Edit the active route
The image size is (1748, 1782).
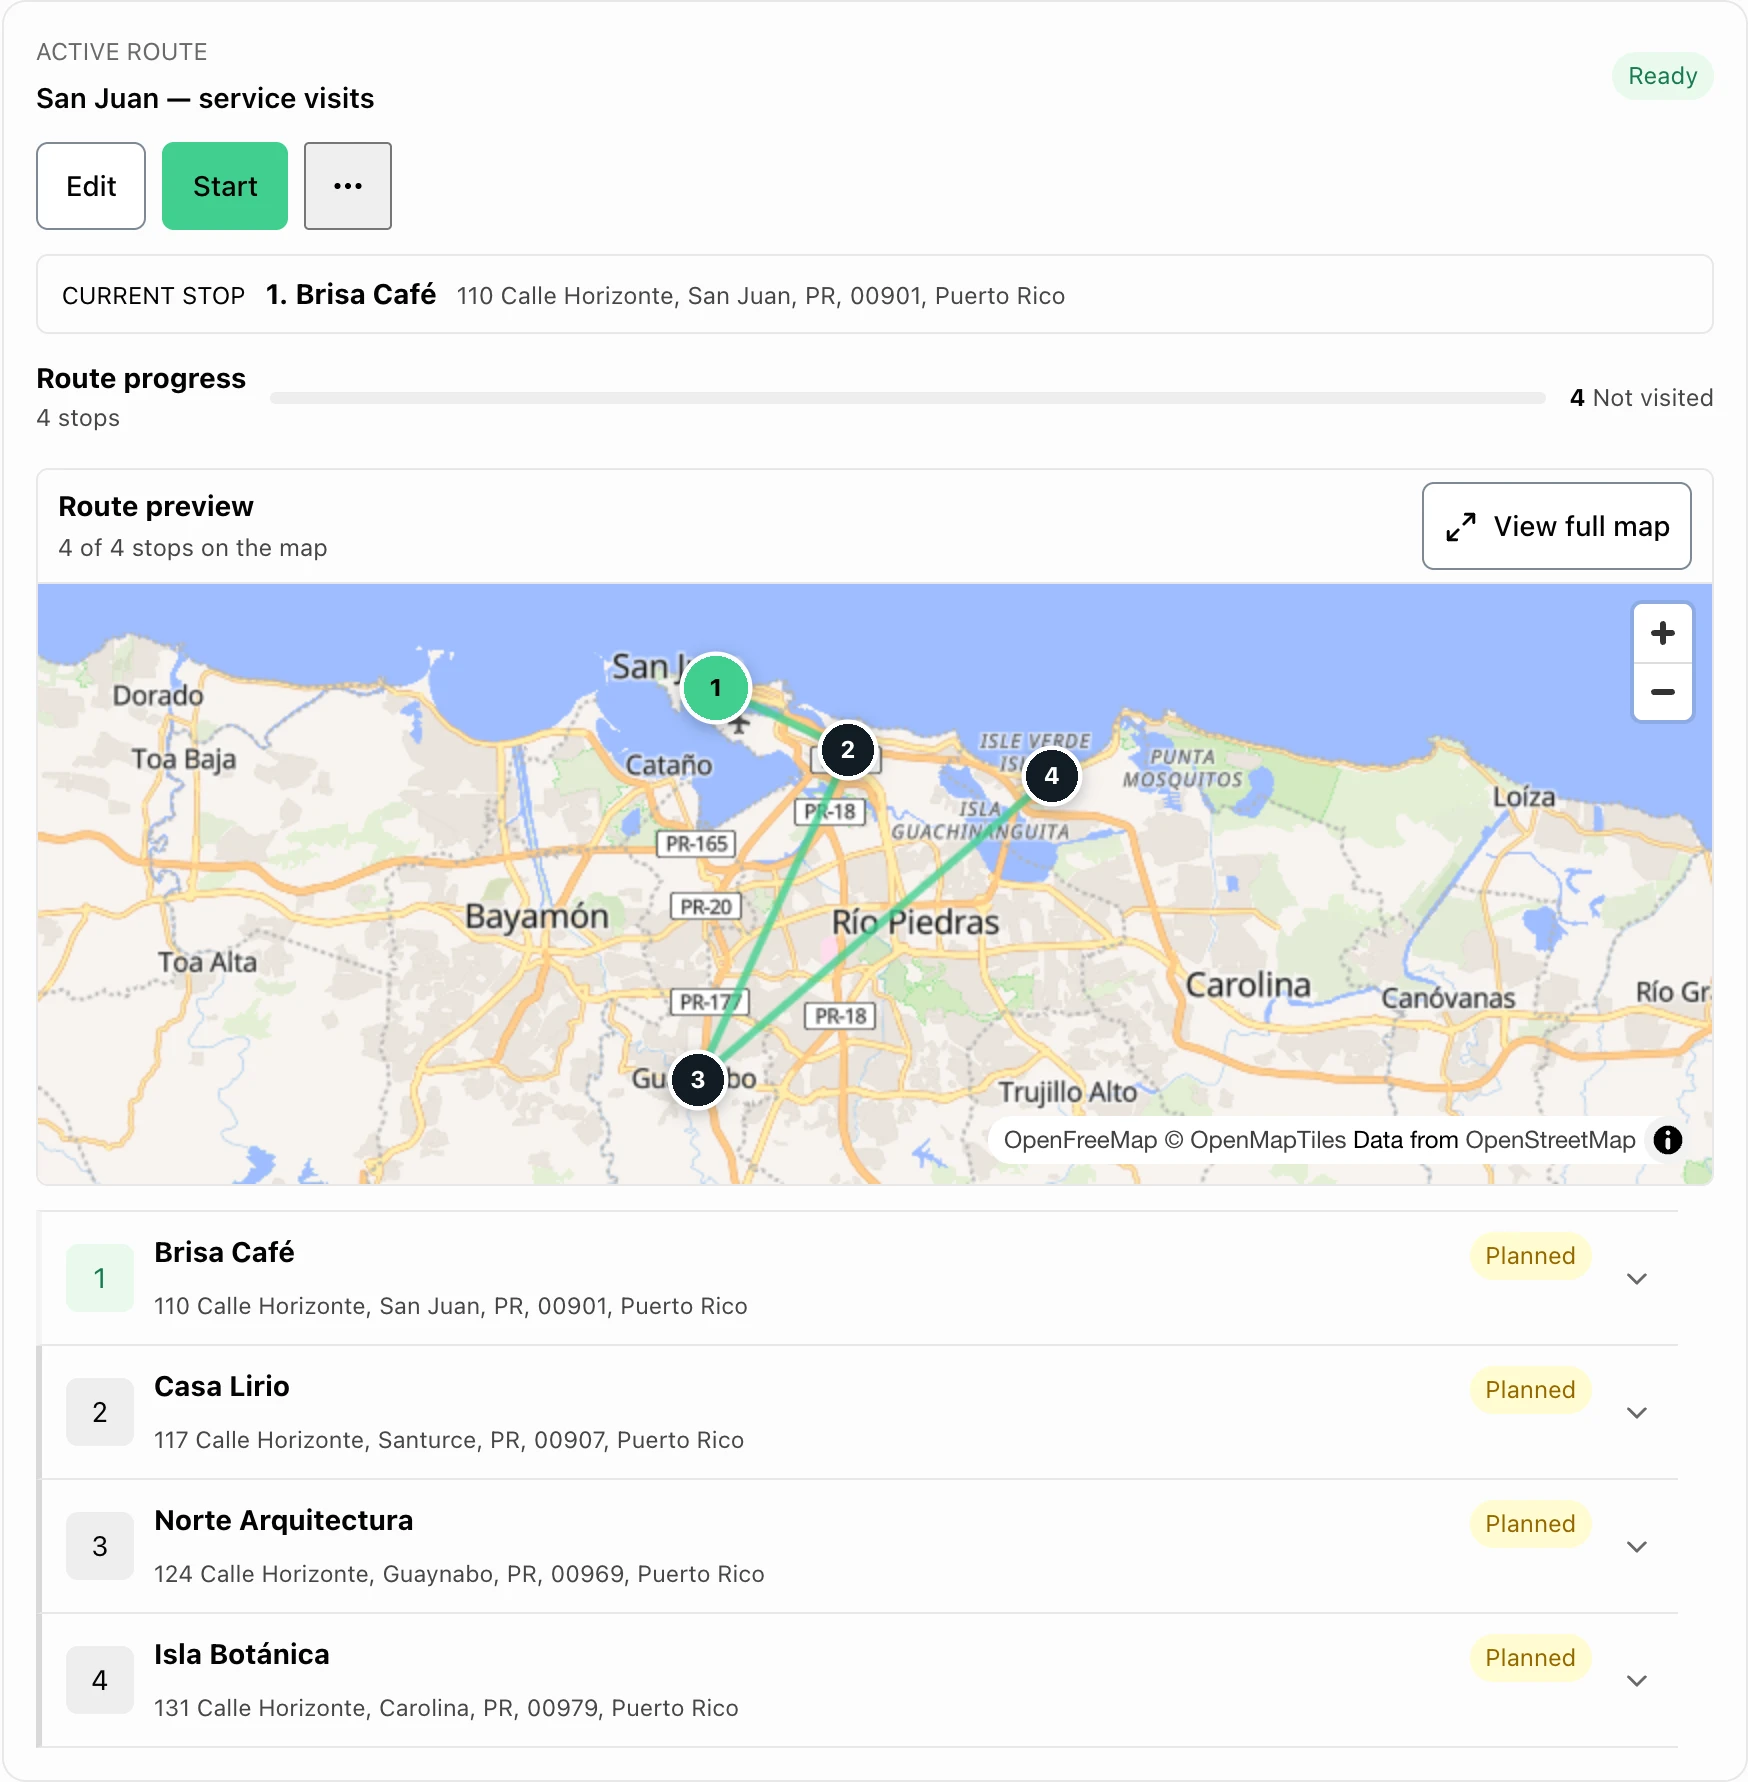[x=91, y=186]
